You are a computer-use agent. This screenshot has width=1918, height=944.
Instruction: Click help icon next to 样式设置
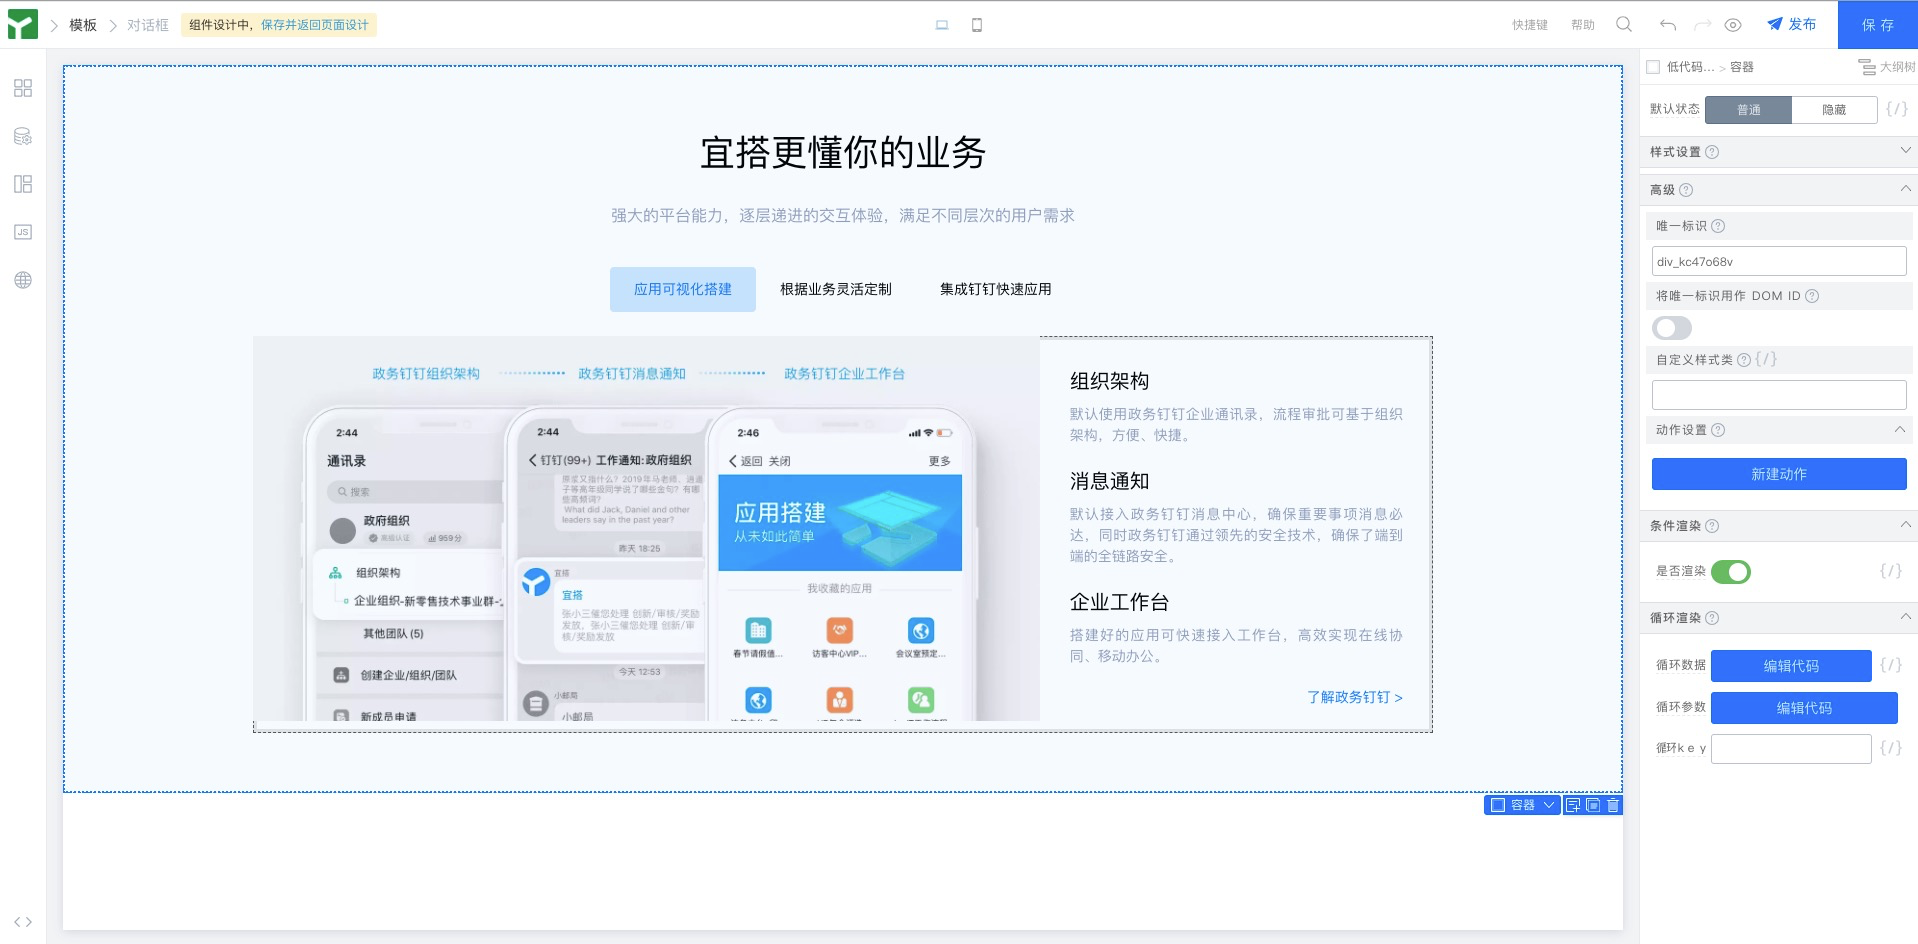1712,152
